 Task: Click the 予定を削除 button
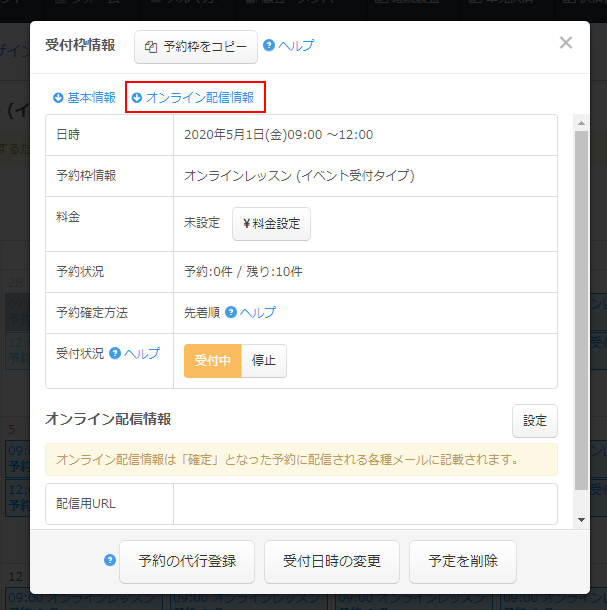[x=462, y=561]
